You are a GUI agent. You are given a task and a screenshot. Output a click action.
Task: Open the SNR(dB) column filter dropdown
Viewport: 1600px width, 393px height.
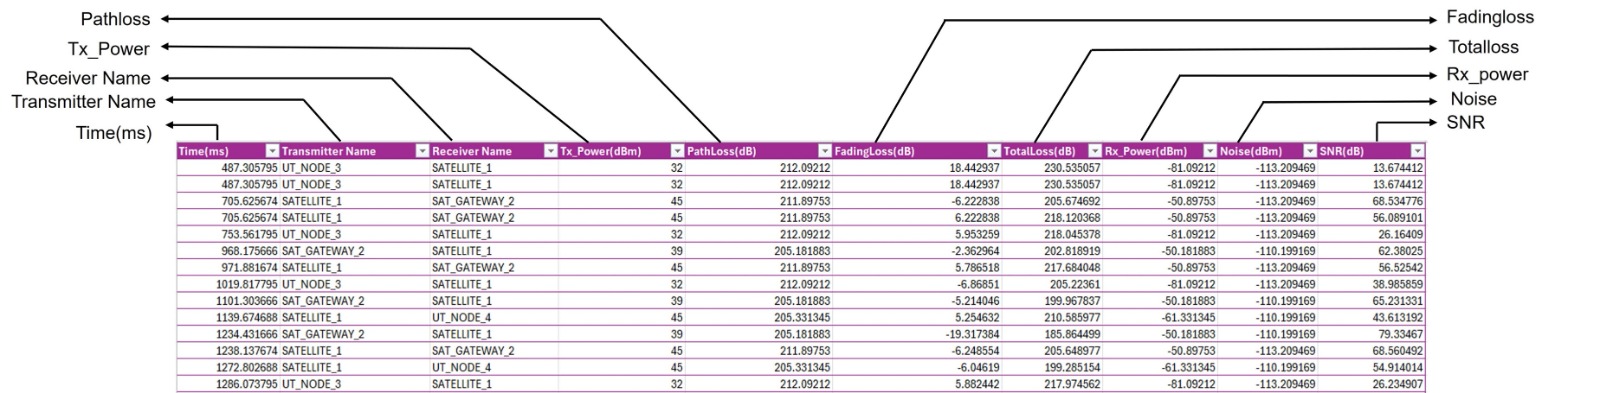point(1417,151)
